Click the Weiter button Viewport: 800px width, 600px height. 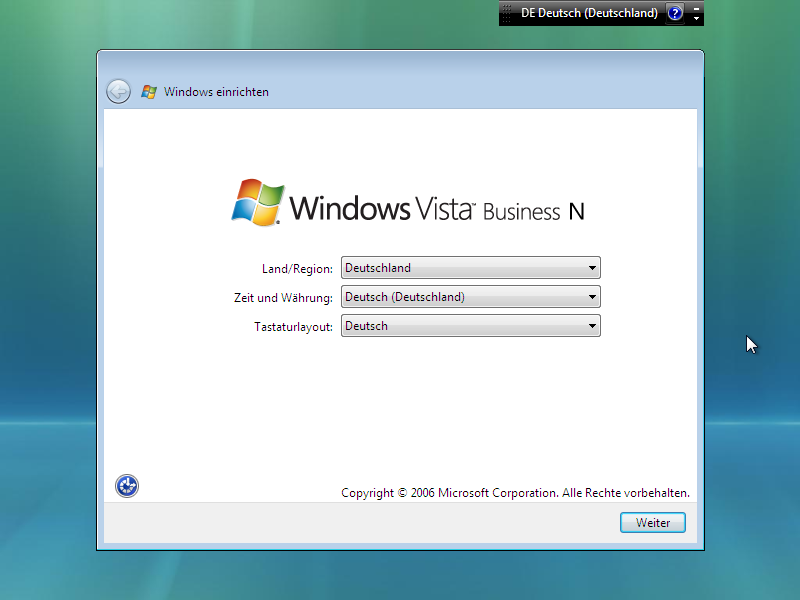[653, 522]
